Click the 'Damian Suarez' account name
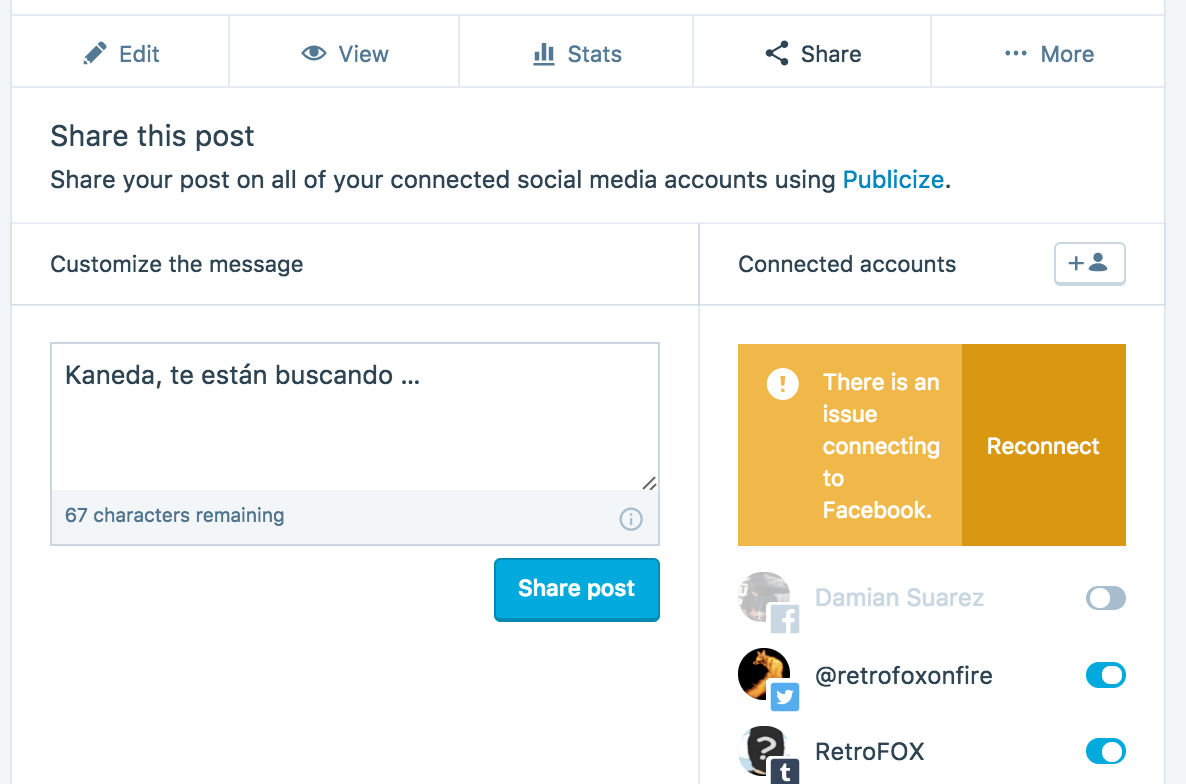Viewport: 1186px width, 784px height. coord(899,598)
